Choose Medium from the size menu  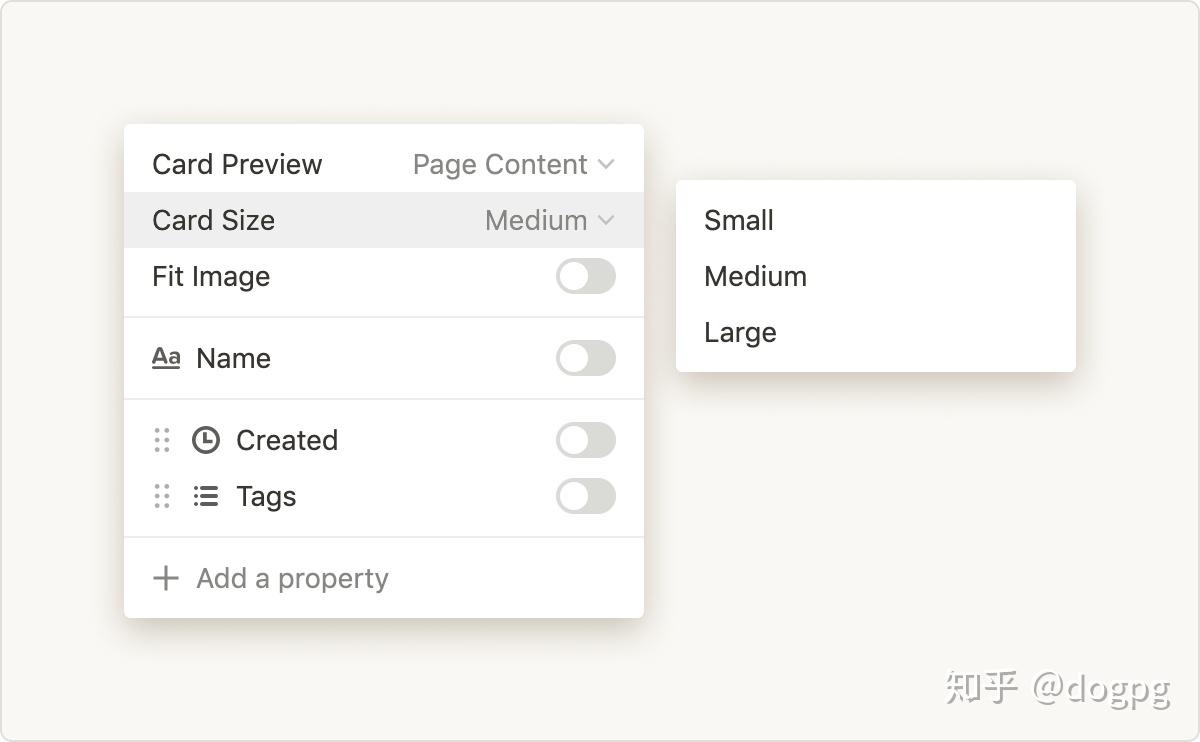755,276
